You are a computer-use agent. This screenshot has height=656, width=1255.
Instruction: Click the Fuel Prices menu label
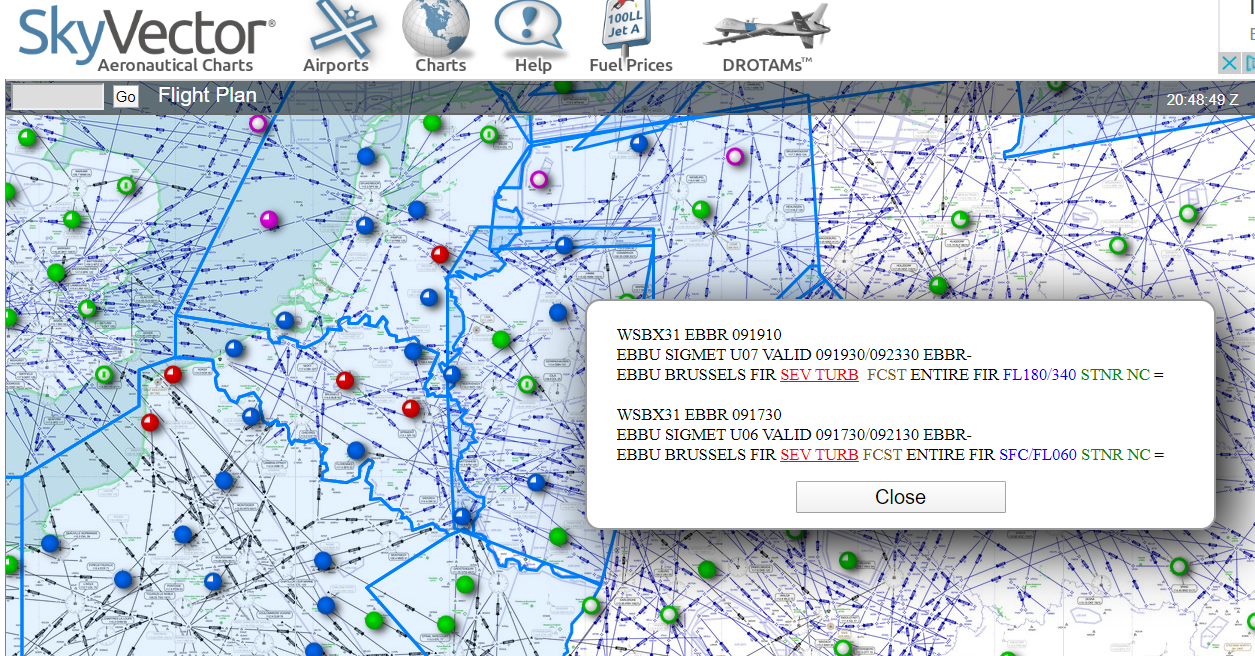click(x=631, y=65)
